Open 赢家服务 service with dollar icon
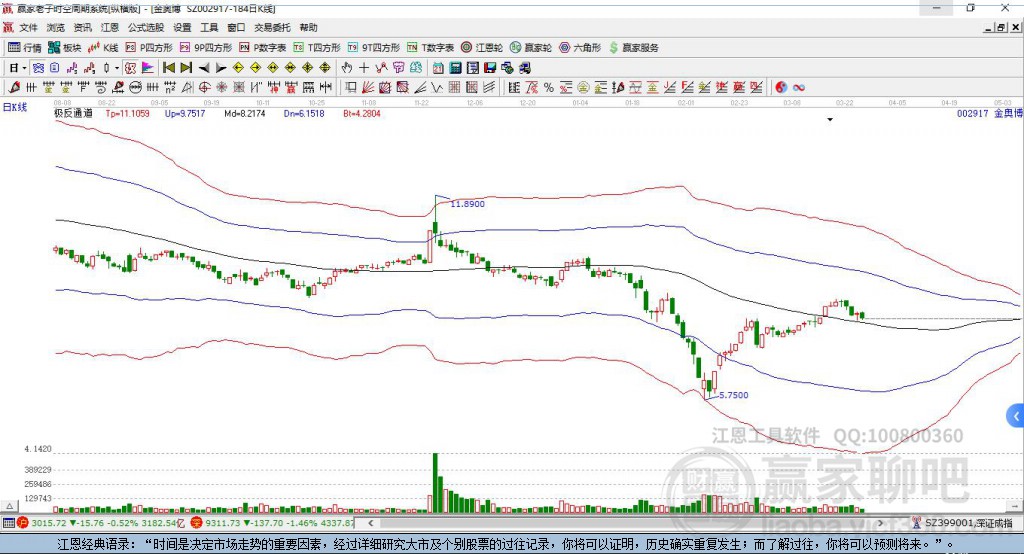This screenshot has width=1024, height=554. tap(633, 48)
